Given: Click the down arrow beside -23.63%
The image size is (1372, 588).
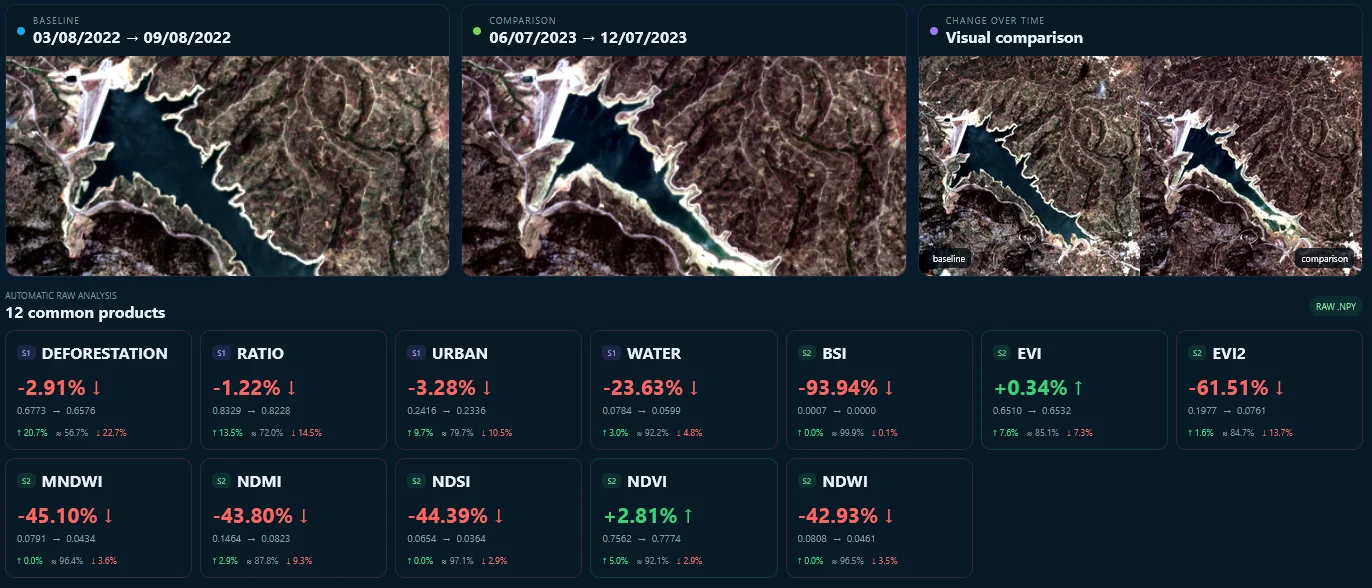Looking at the screenshot, I should [x=692, y=388].
